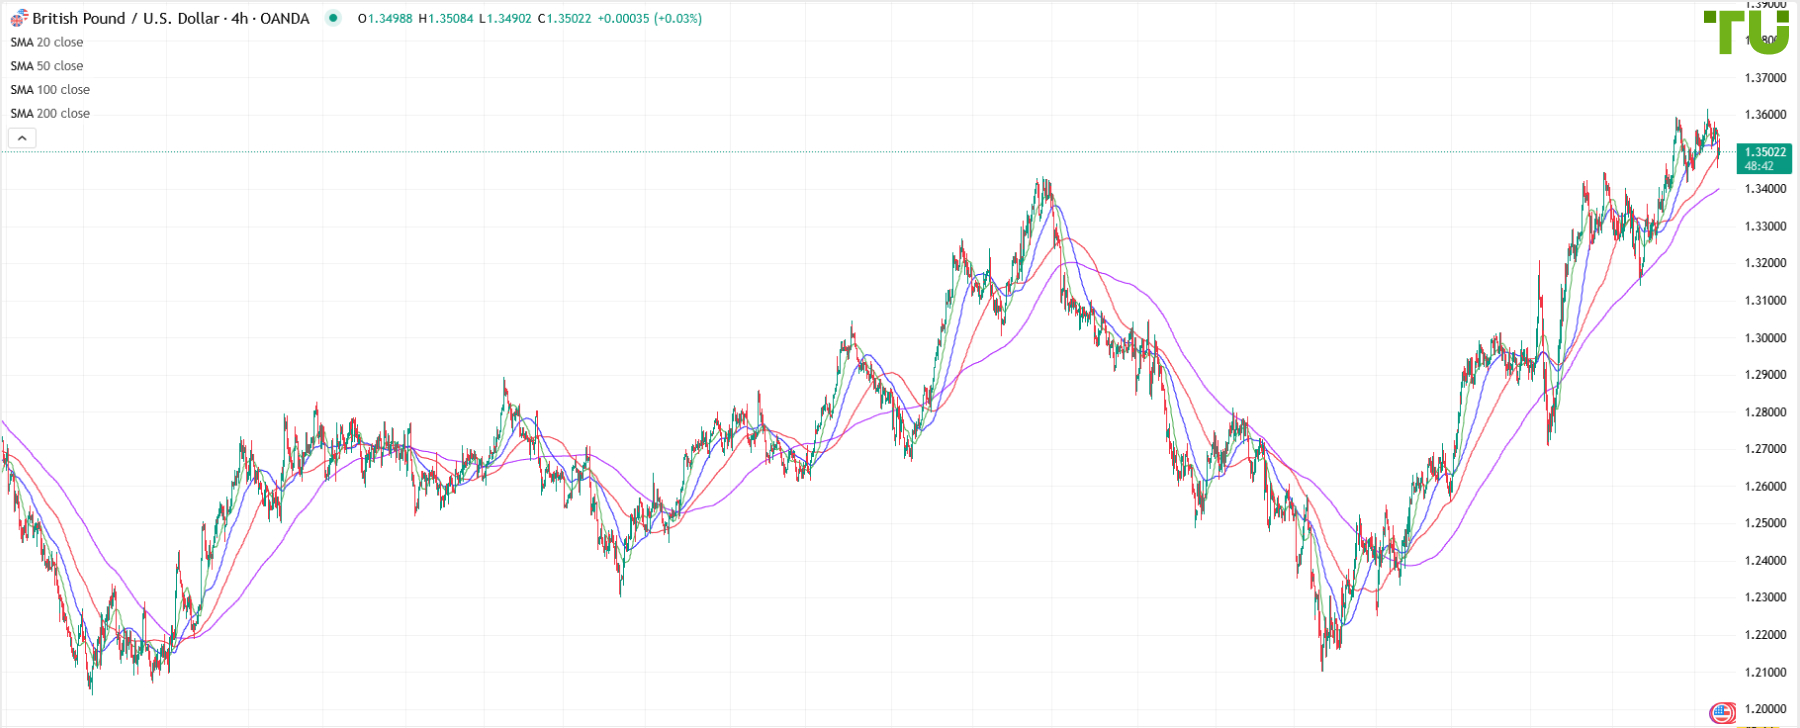Click the US flag event icon

[1722, 713]
